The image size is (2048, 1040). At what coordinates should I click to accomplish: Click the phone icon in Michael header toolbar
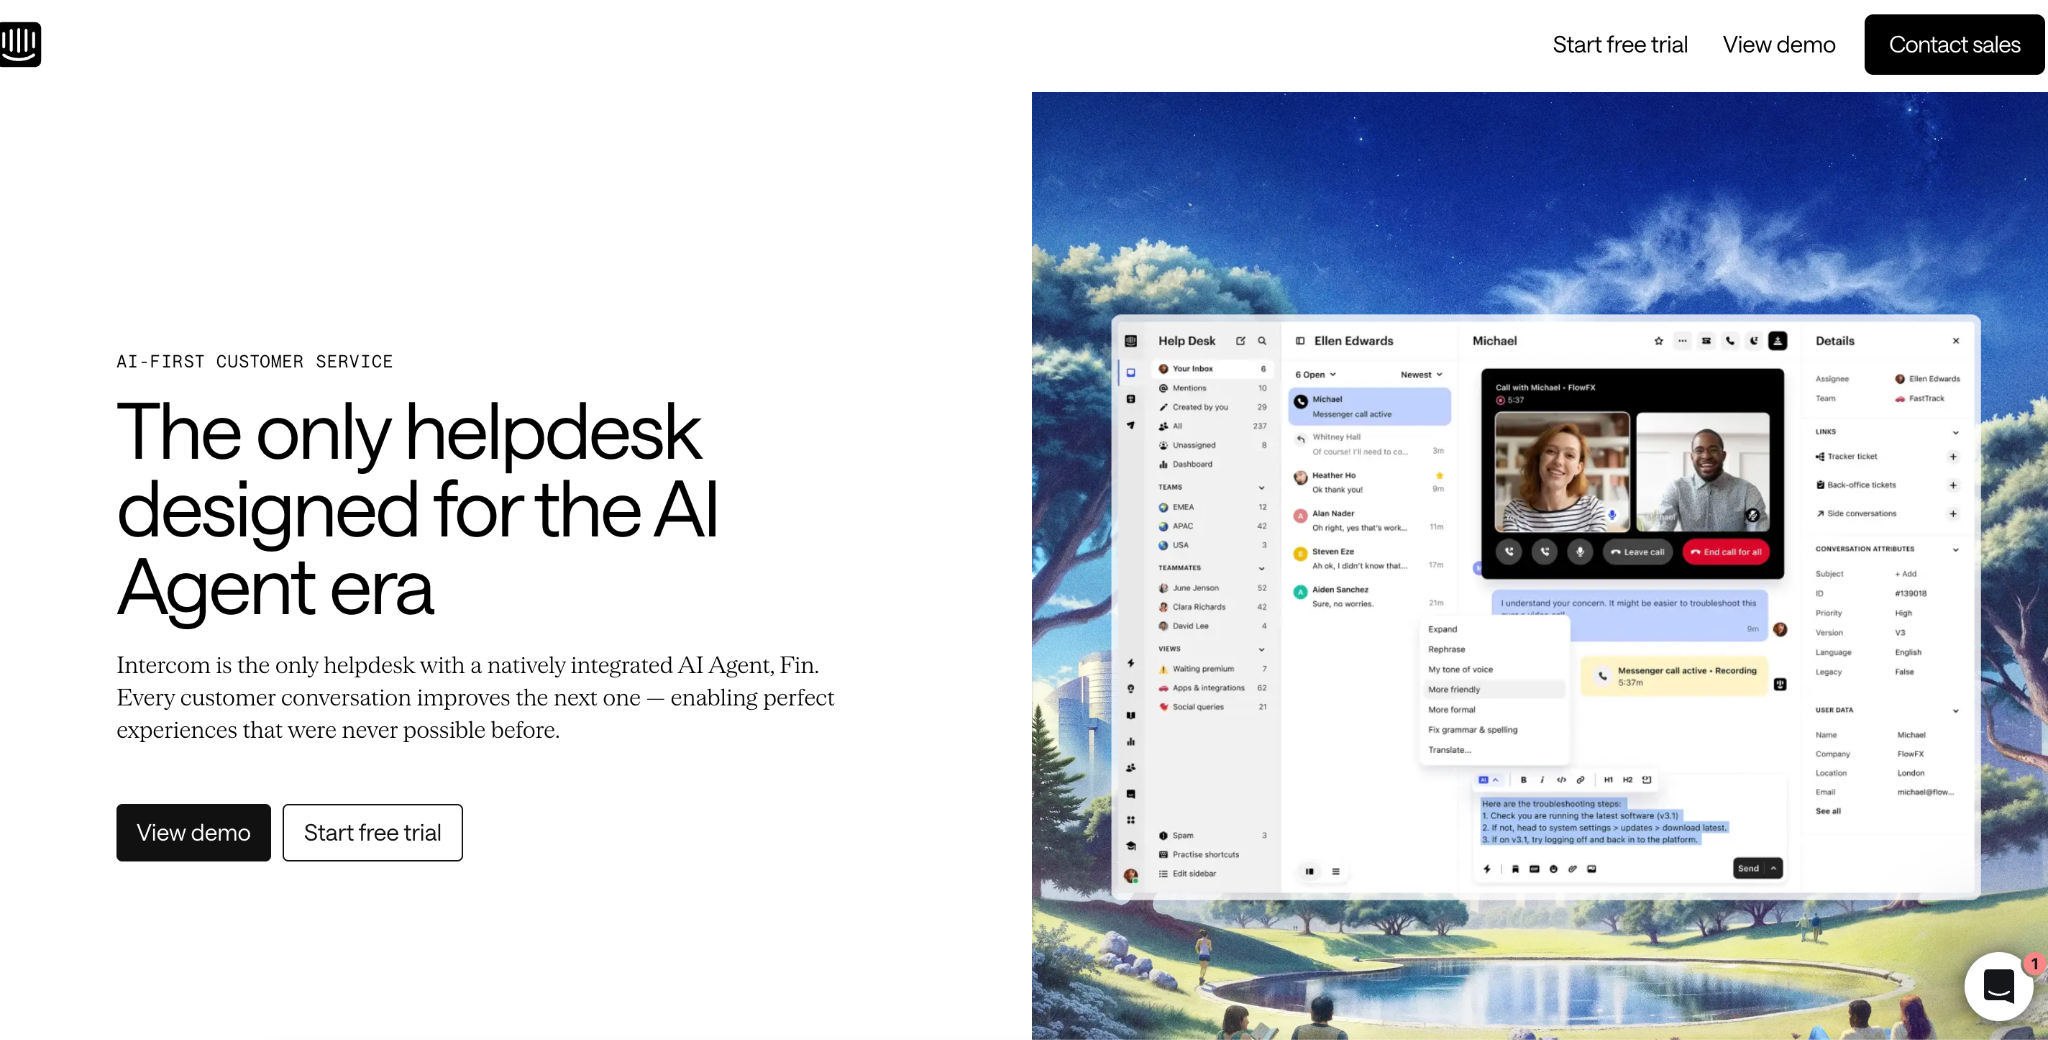pyautogui.click(x=1730, y=341)
